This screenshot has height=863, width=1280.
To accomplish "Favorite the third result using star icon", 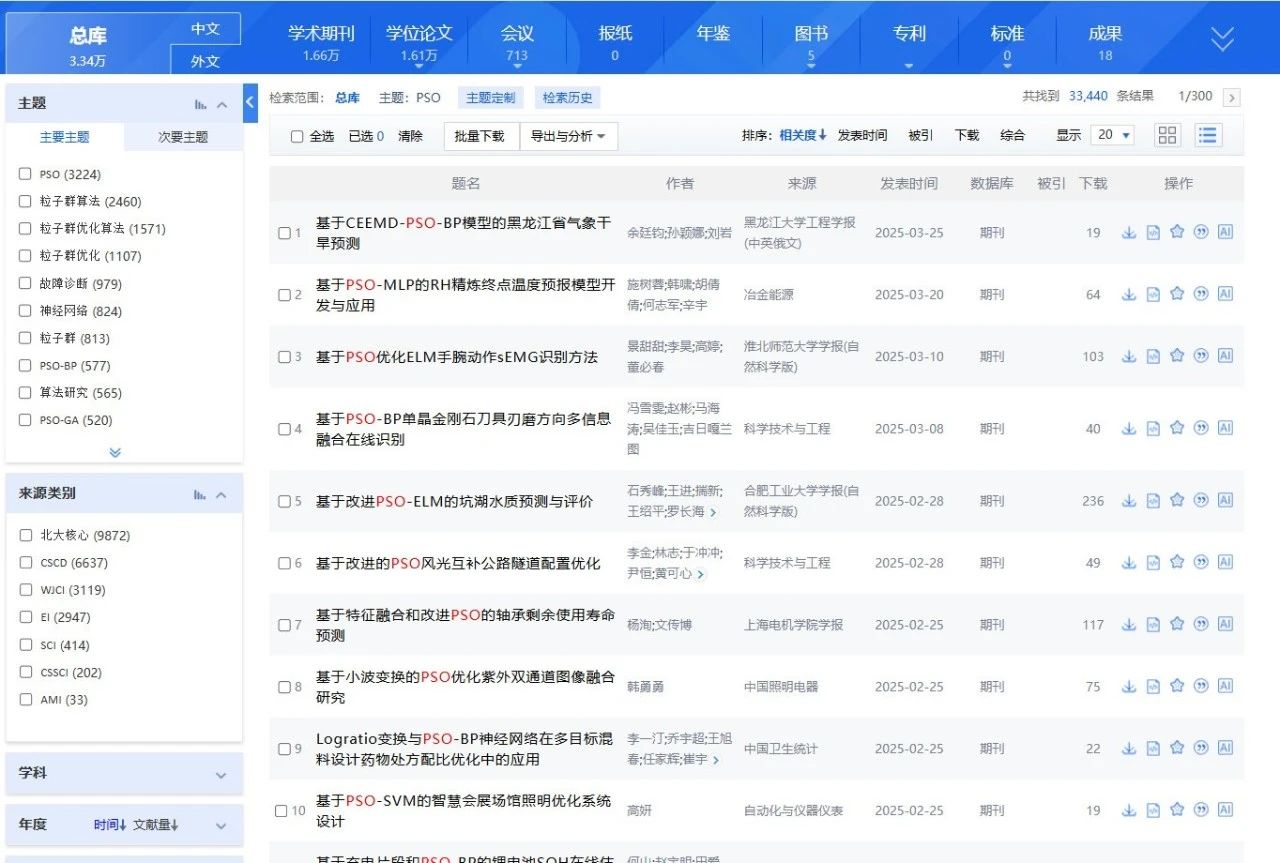I will point(1177,356).
